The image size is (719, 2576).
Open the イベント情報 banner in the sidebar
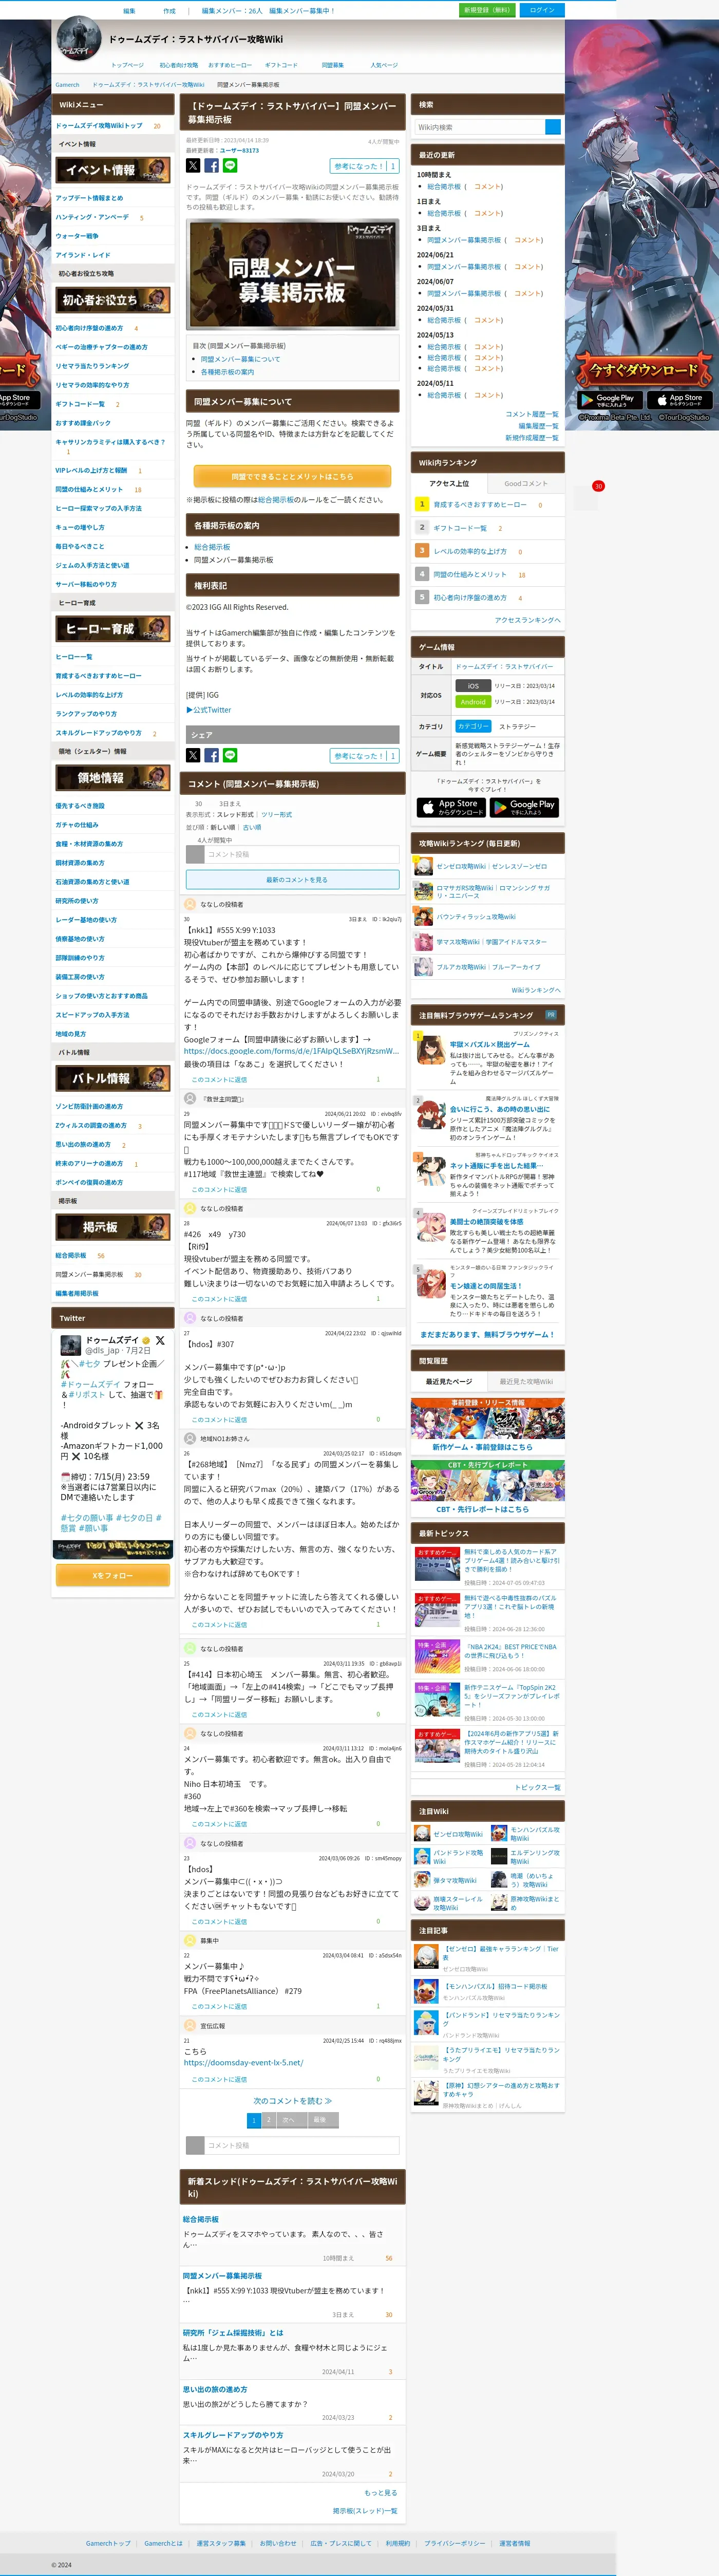click(x=113, y=170)
